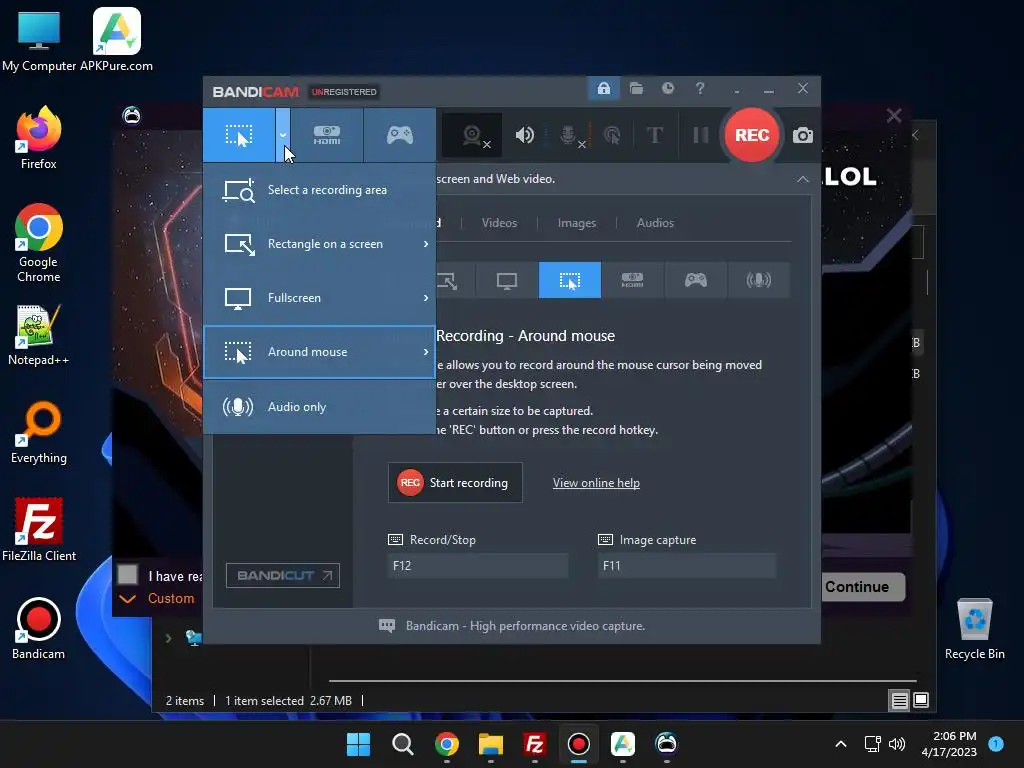Collapse the info panel chevron

tap(803, 179)
